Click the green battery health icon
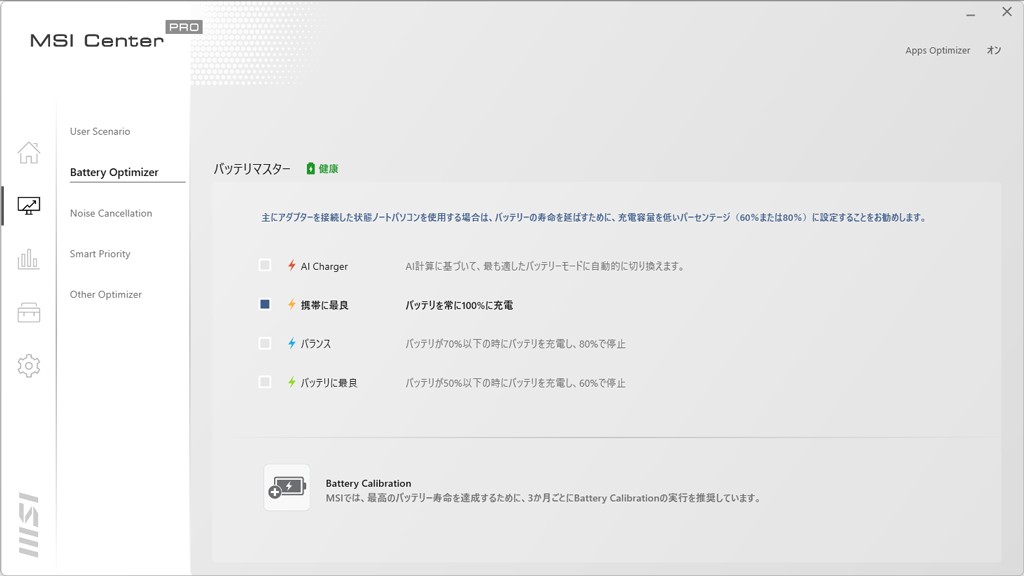This screenshot has height=576, width=1024. (x=311, y=168)
